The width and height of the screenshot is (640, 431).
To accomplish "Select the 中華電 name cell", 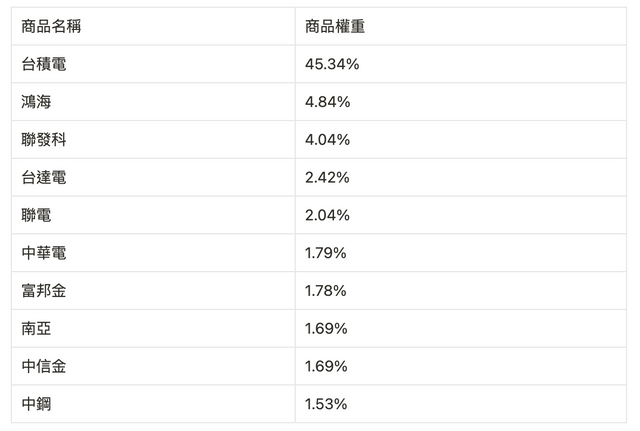I will (x=44, y=253).
